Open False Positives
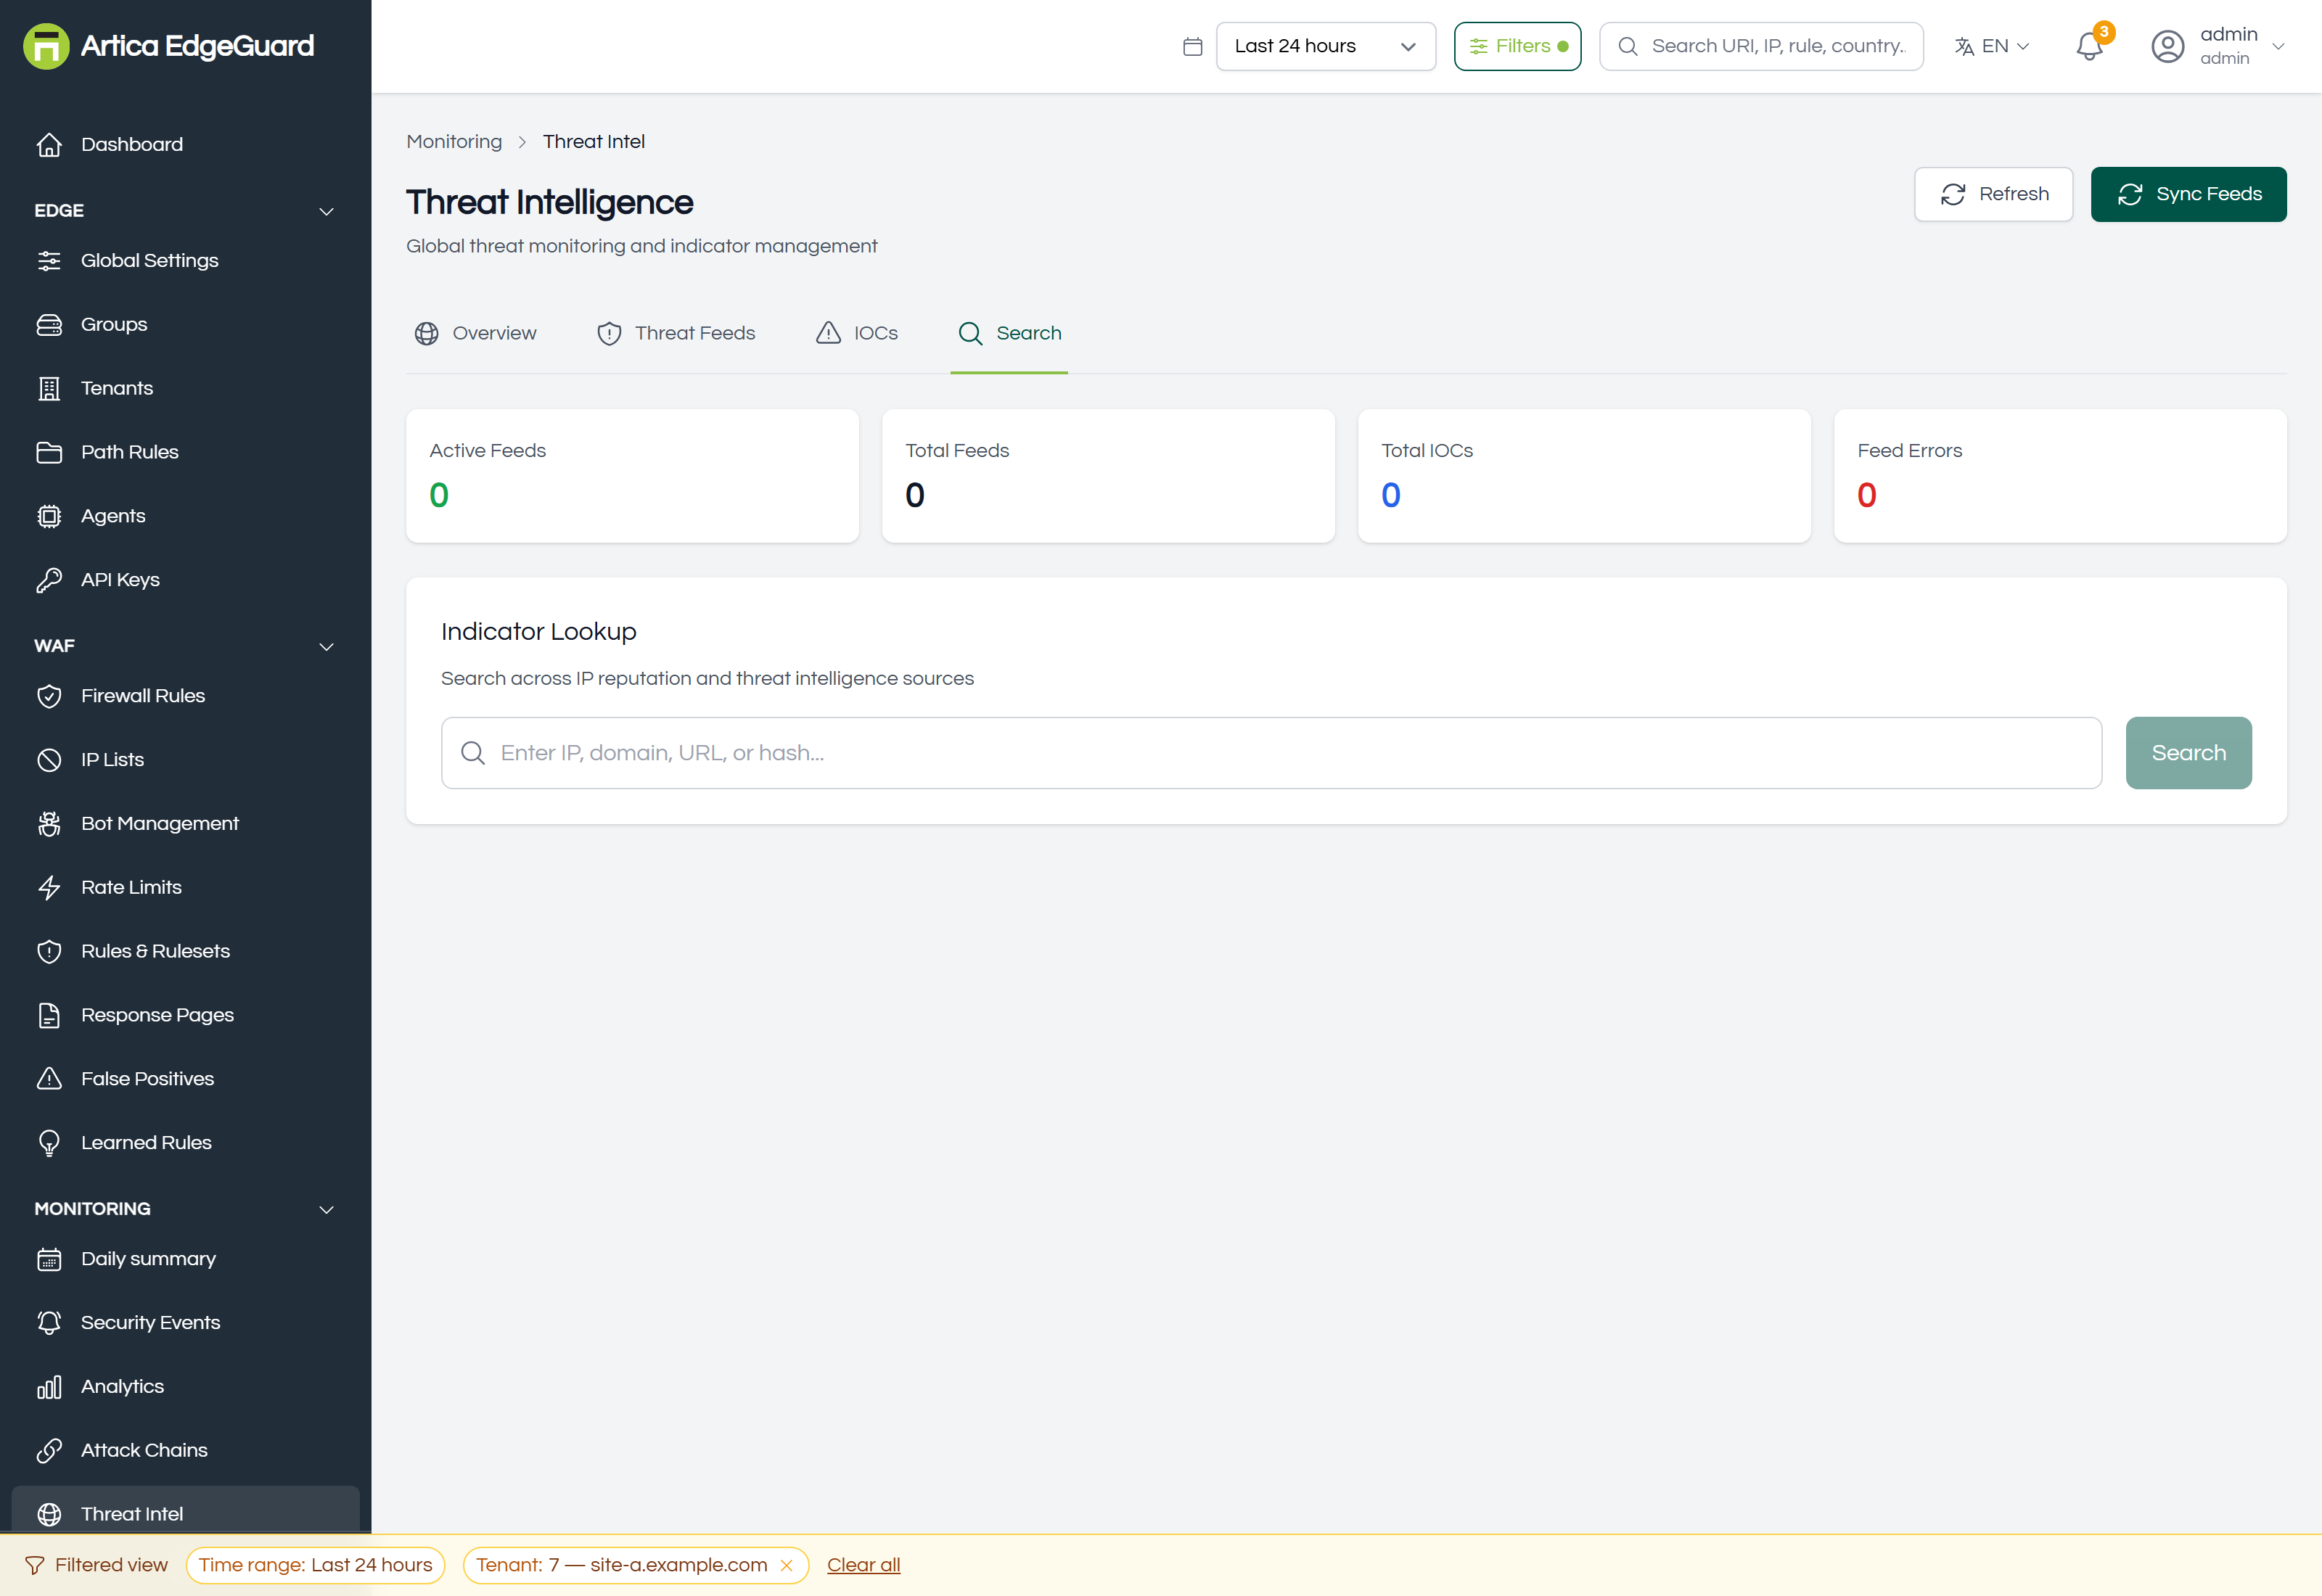The image size is (2322, 1596). click(185, 1079)
